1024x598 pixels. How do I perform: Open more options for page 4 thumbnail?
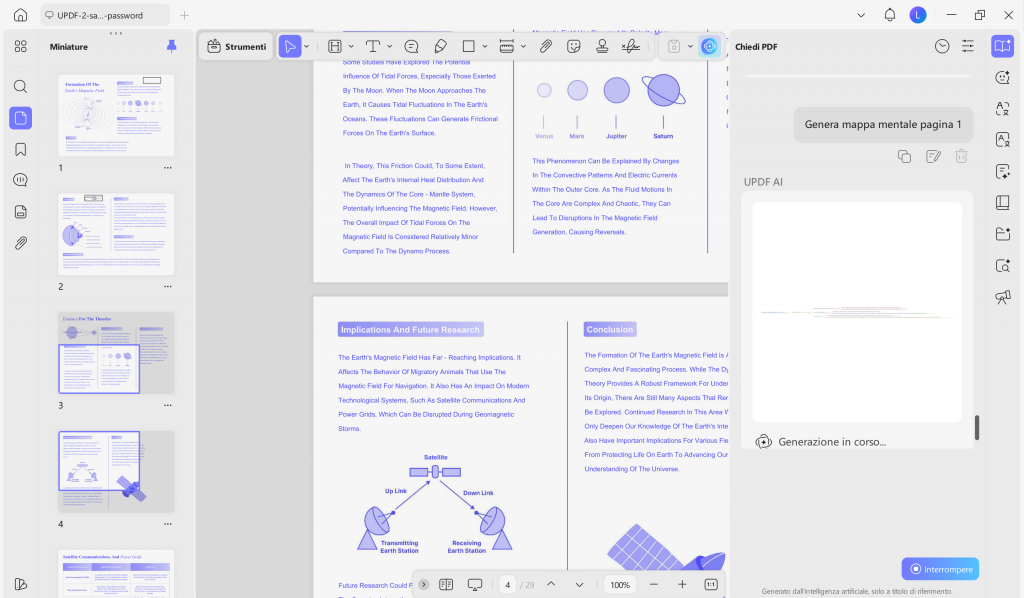(168, 524)
